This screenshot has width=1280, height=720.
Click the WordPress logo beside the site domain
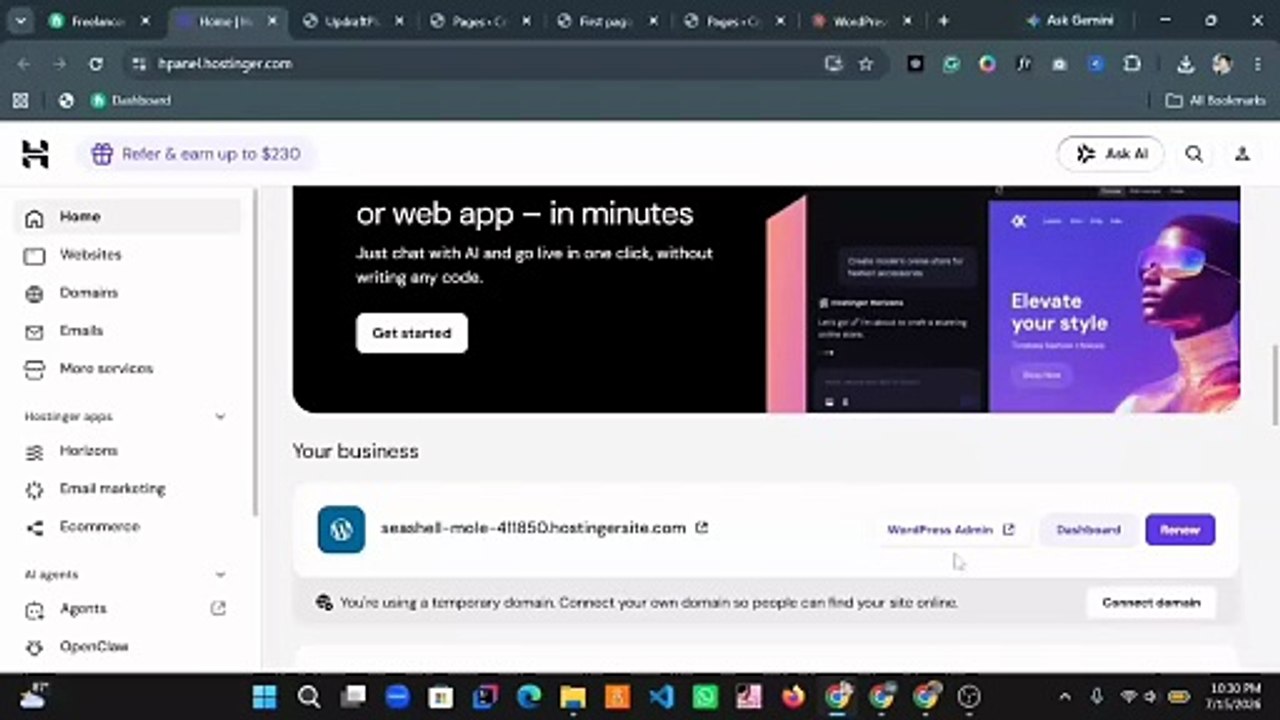pos(341,529)
